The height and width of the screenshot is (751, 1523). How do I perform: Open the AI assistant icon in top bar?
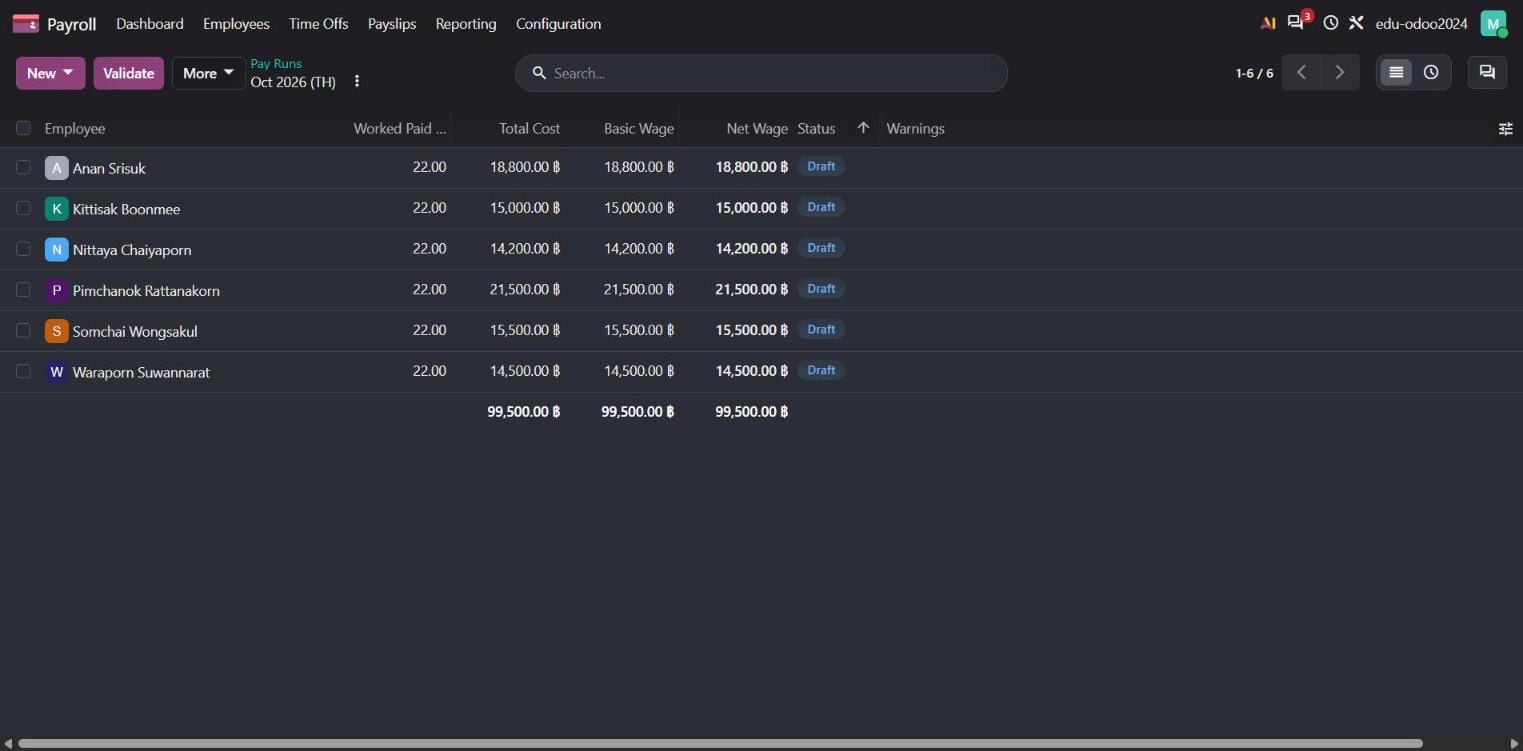point(1268,23)
